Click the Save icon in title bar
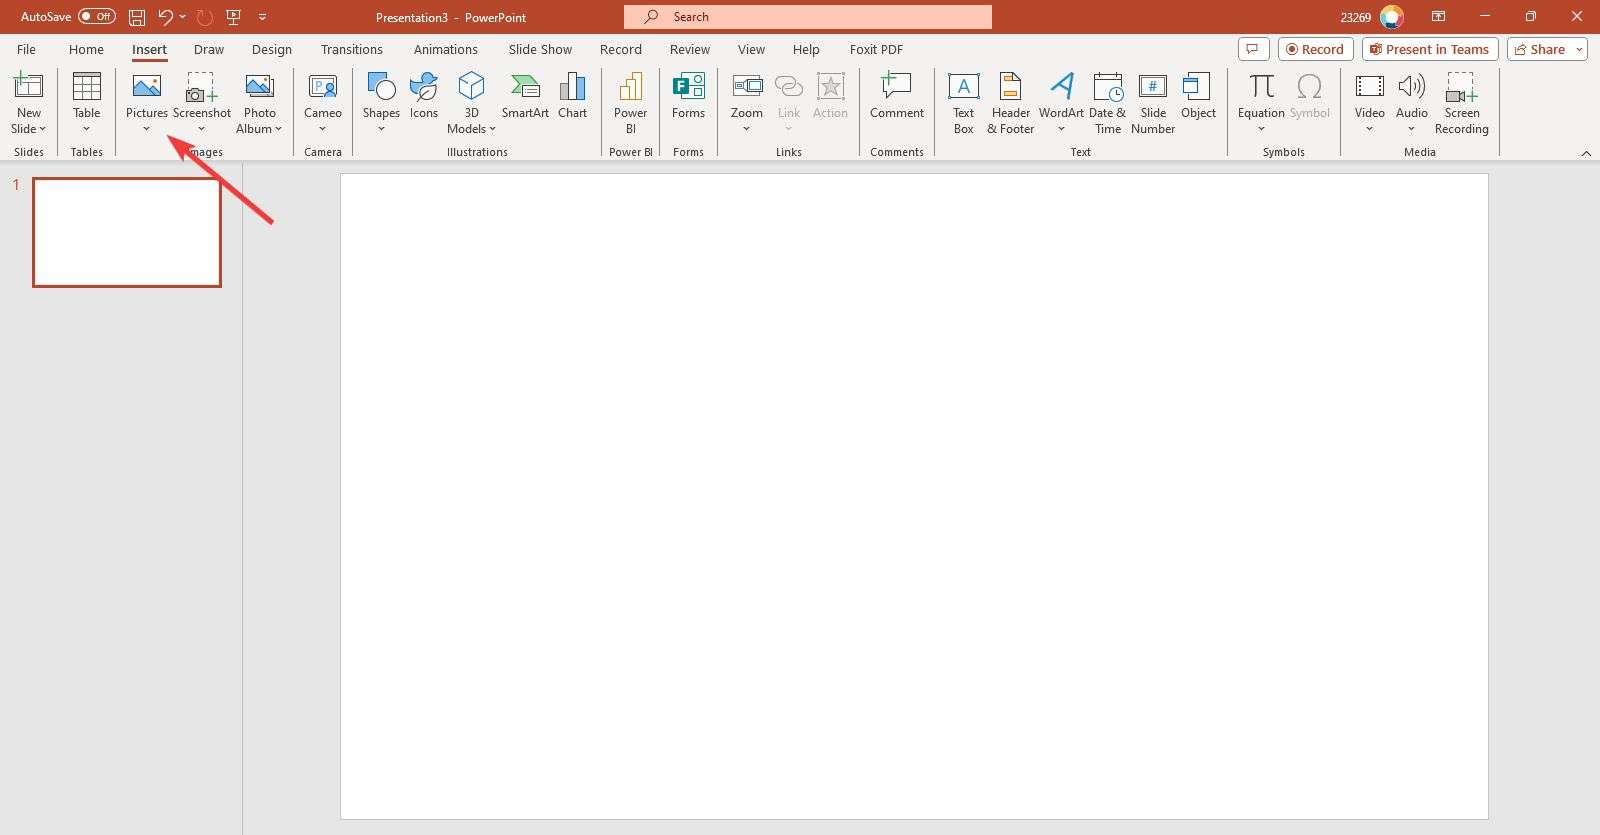Screen dimensions: 1600x835 coord(137,17)
